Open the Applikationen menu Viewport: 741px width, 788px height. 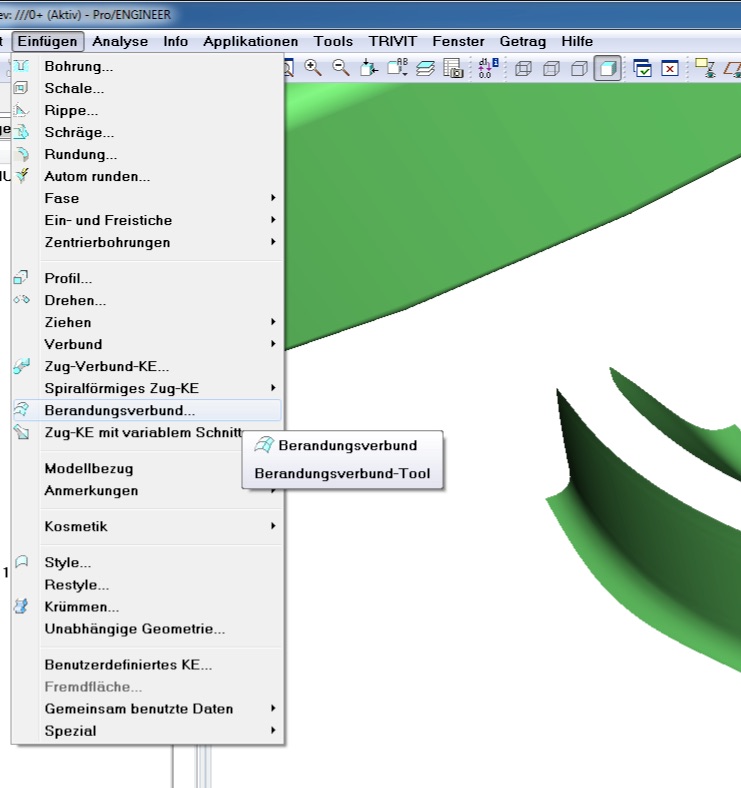[250, 41]
